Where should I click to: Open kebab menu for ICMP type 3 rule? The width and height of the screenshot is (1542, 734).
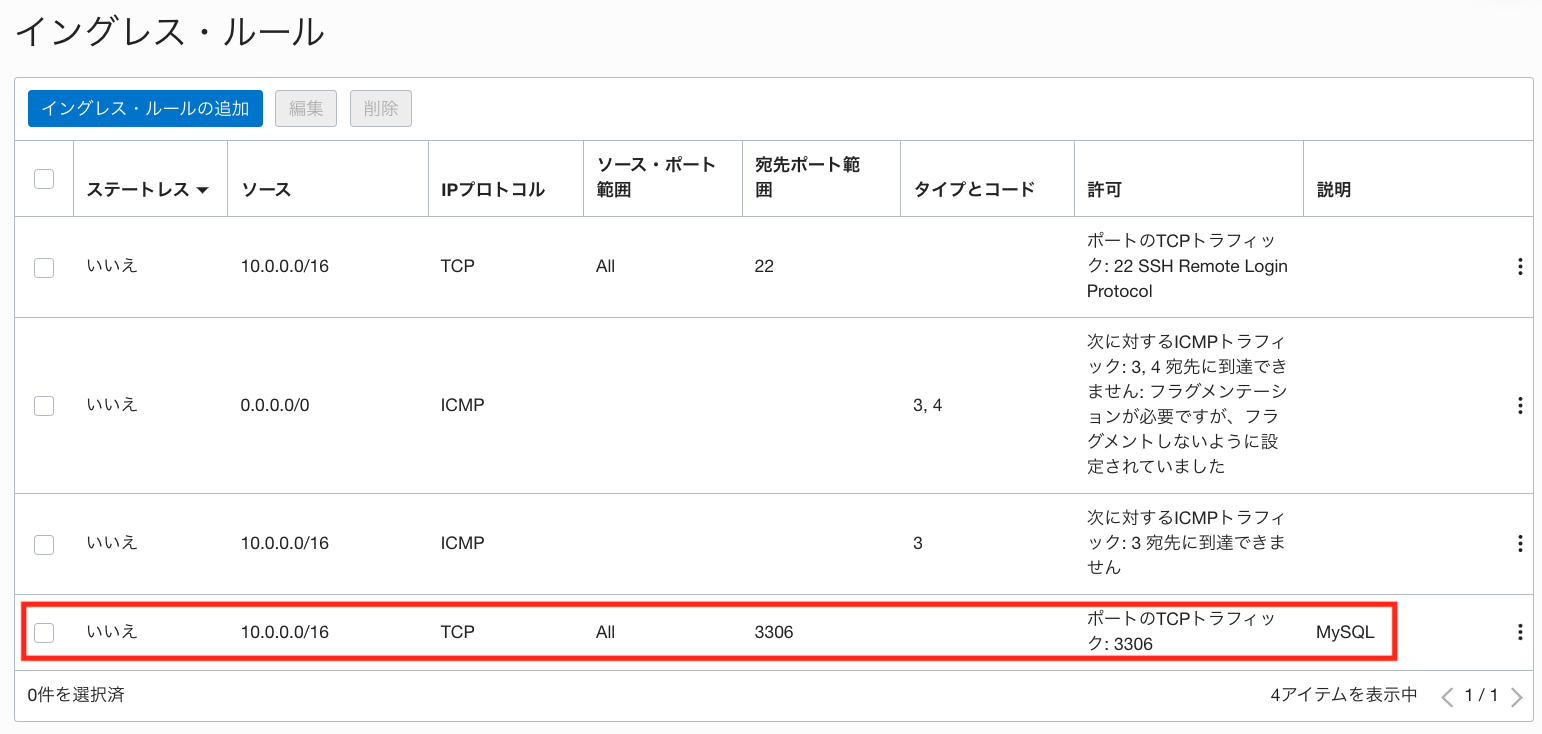(x=1519, y=543)
